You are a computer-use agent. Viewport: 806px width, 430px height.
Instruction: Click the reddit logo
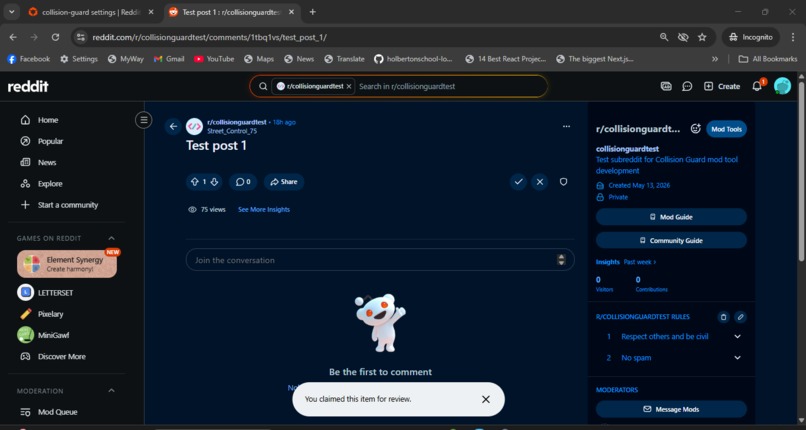click(x=28, y=86)
